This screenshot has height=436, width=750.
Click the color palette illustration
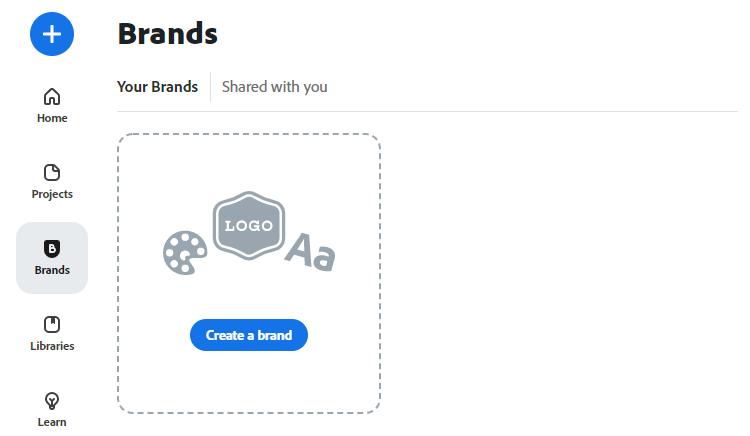pos(184,253)
